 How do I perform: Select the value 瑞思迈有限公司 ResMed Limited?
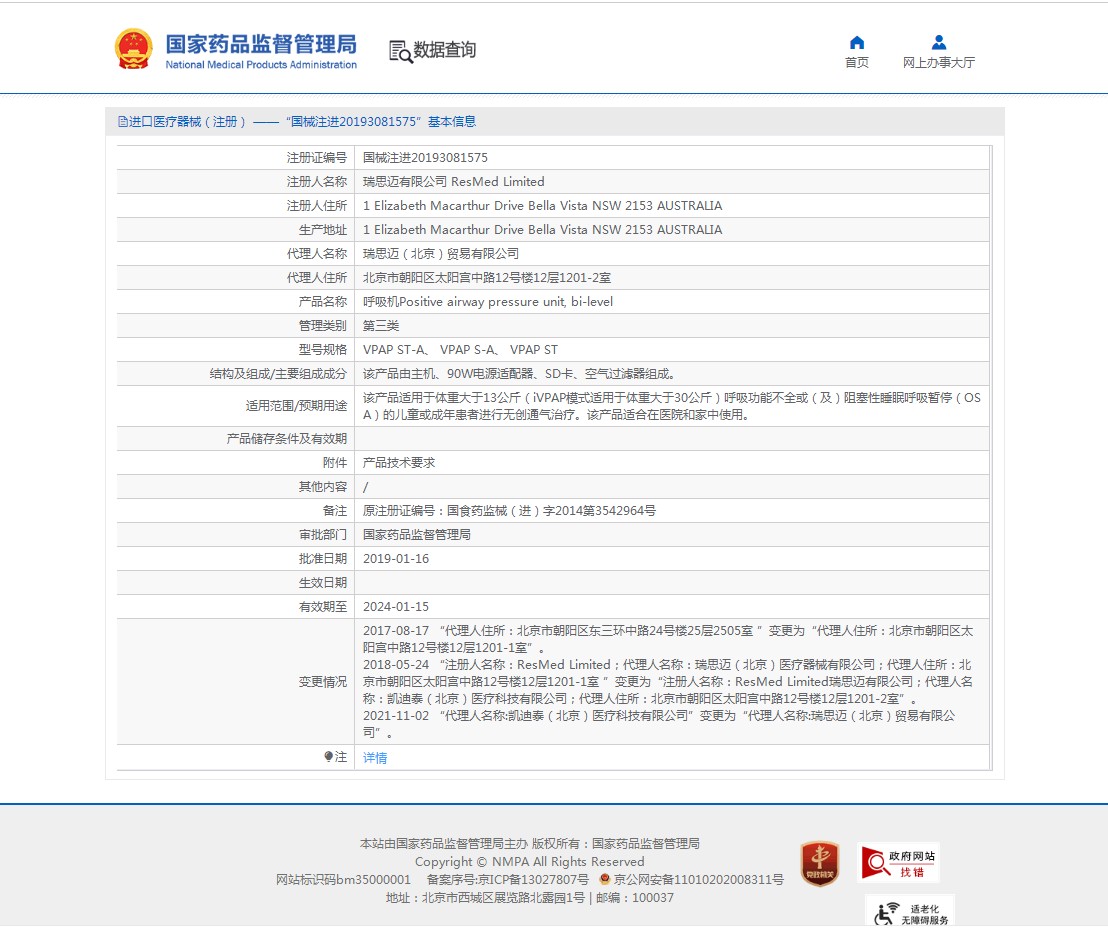tap(454, 182)
